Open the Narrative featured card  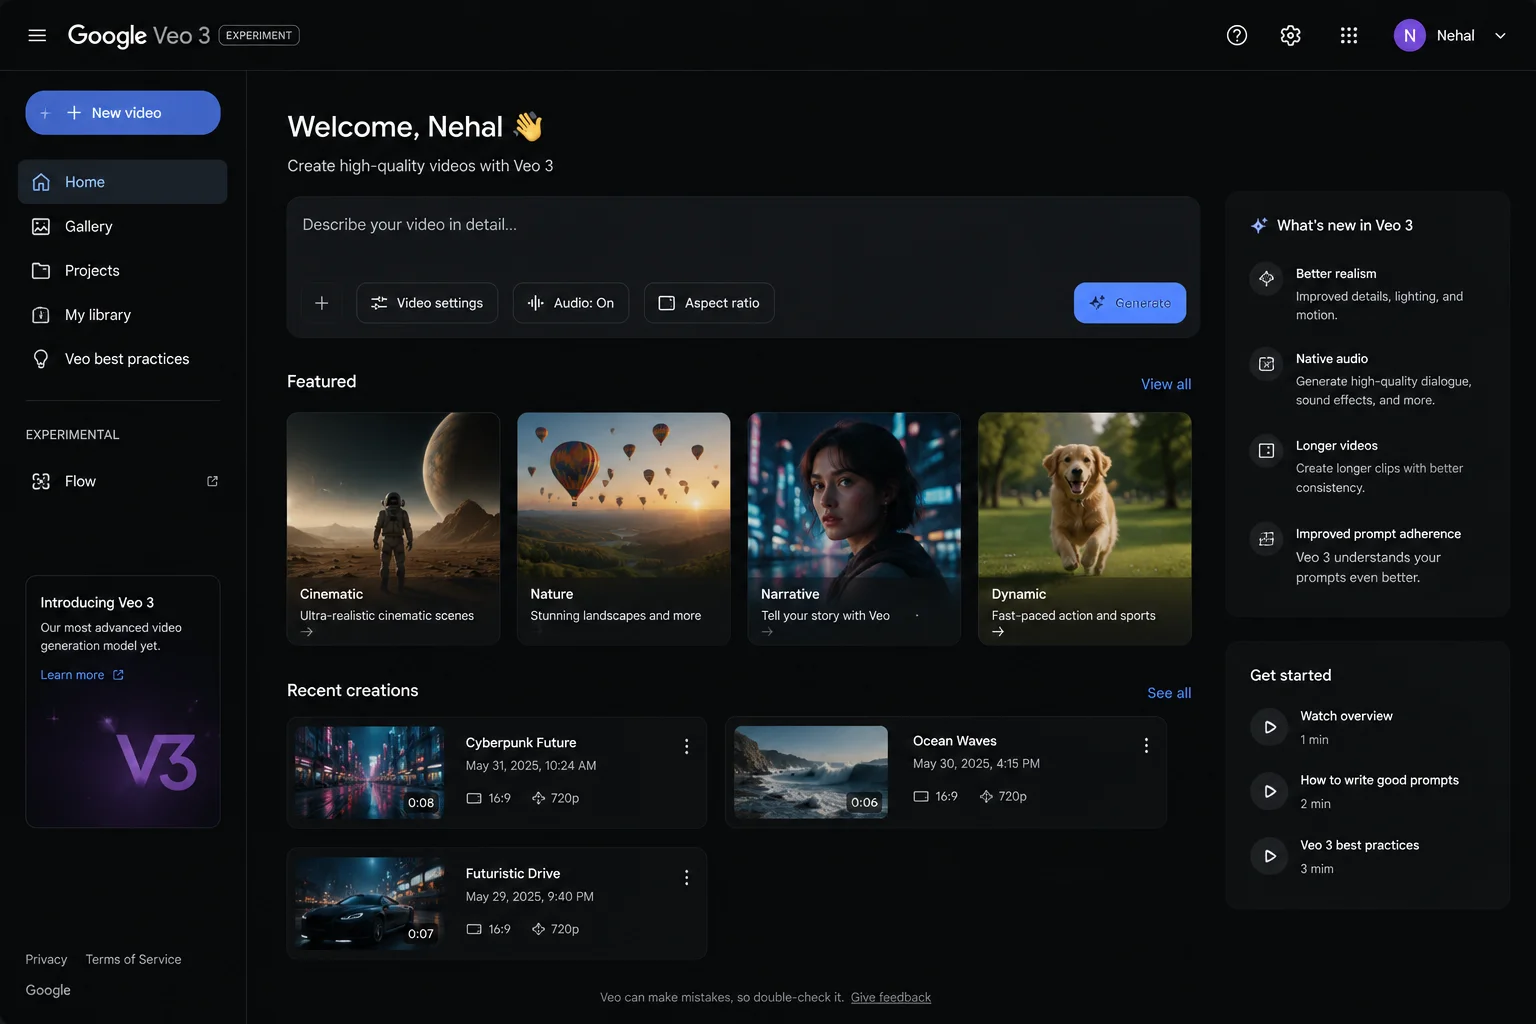(x=854, y=529)
